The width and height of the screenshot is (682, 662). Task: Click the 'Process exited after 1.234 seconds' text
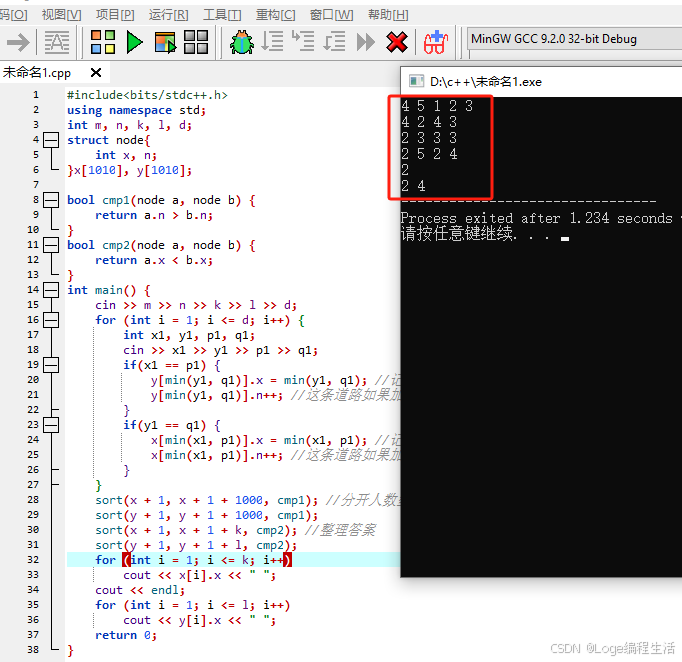coord(537,218)
